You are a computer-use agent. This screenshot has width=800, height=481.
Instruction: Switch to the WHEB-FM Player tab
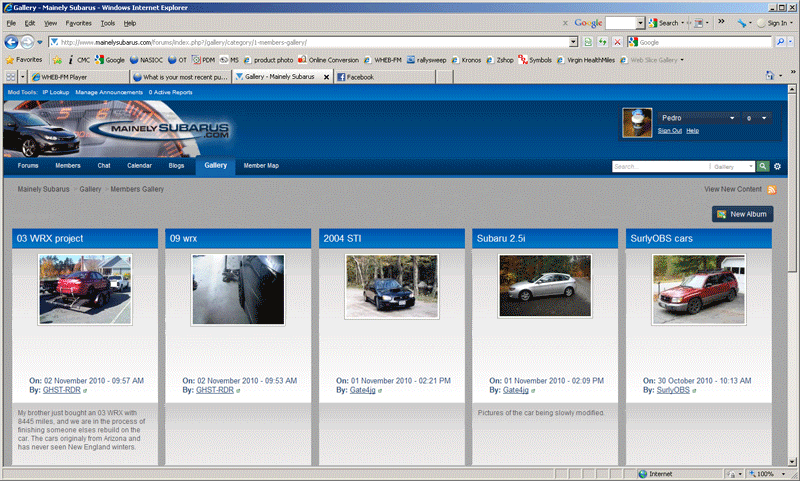[x=79, y=77]
